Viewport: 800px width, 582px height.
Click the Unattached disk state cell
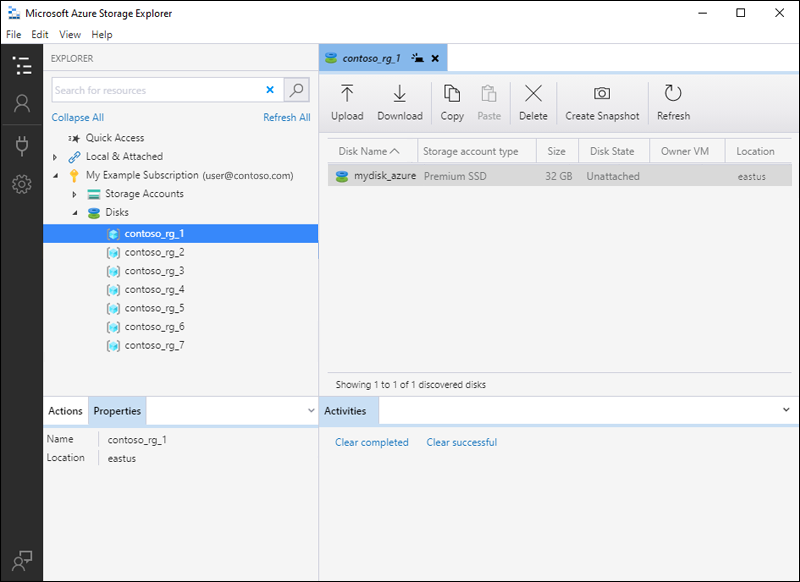point(613,176)
